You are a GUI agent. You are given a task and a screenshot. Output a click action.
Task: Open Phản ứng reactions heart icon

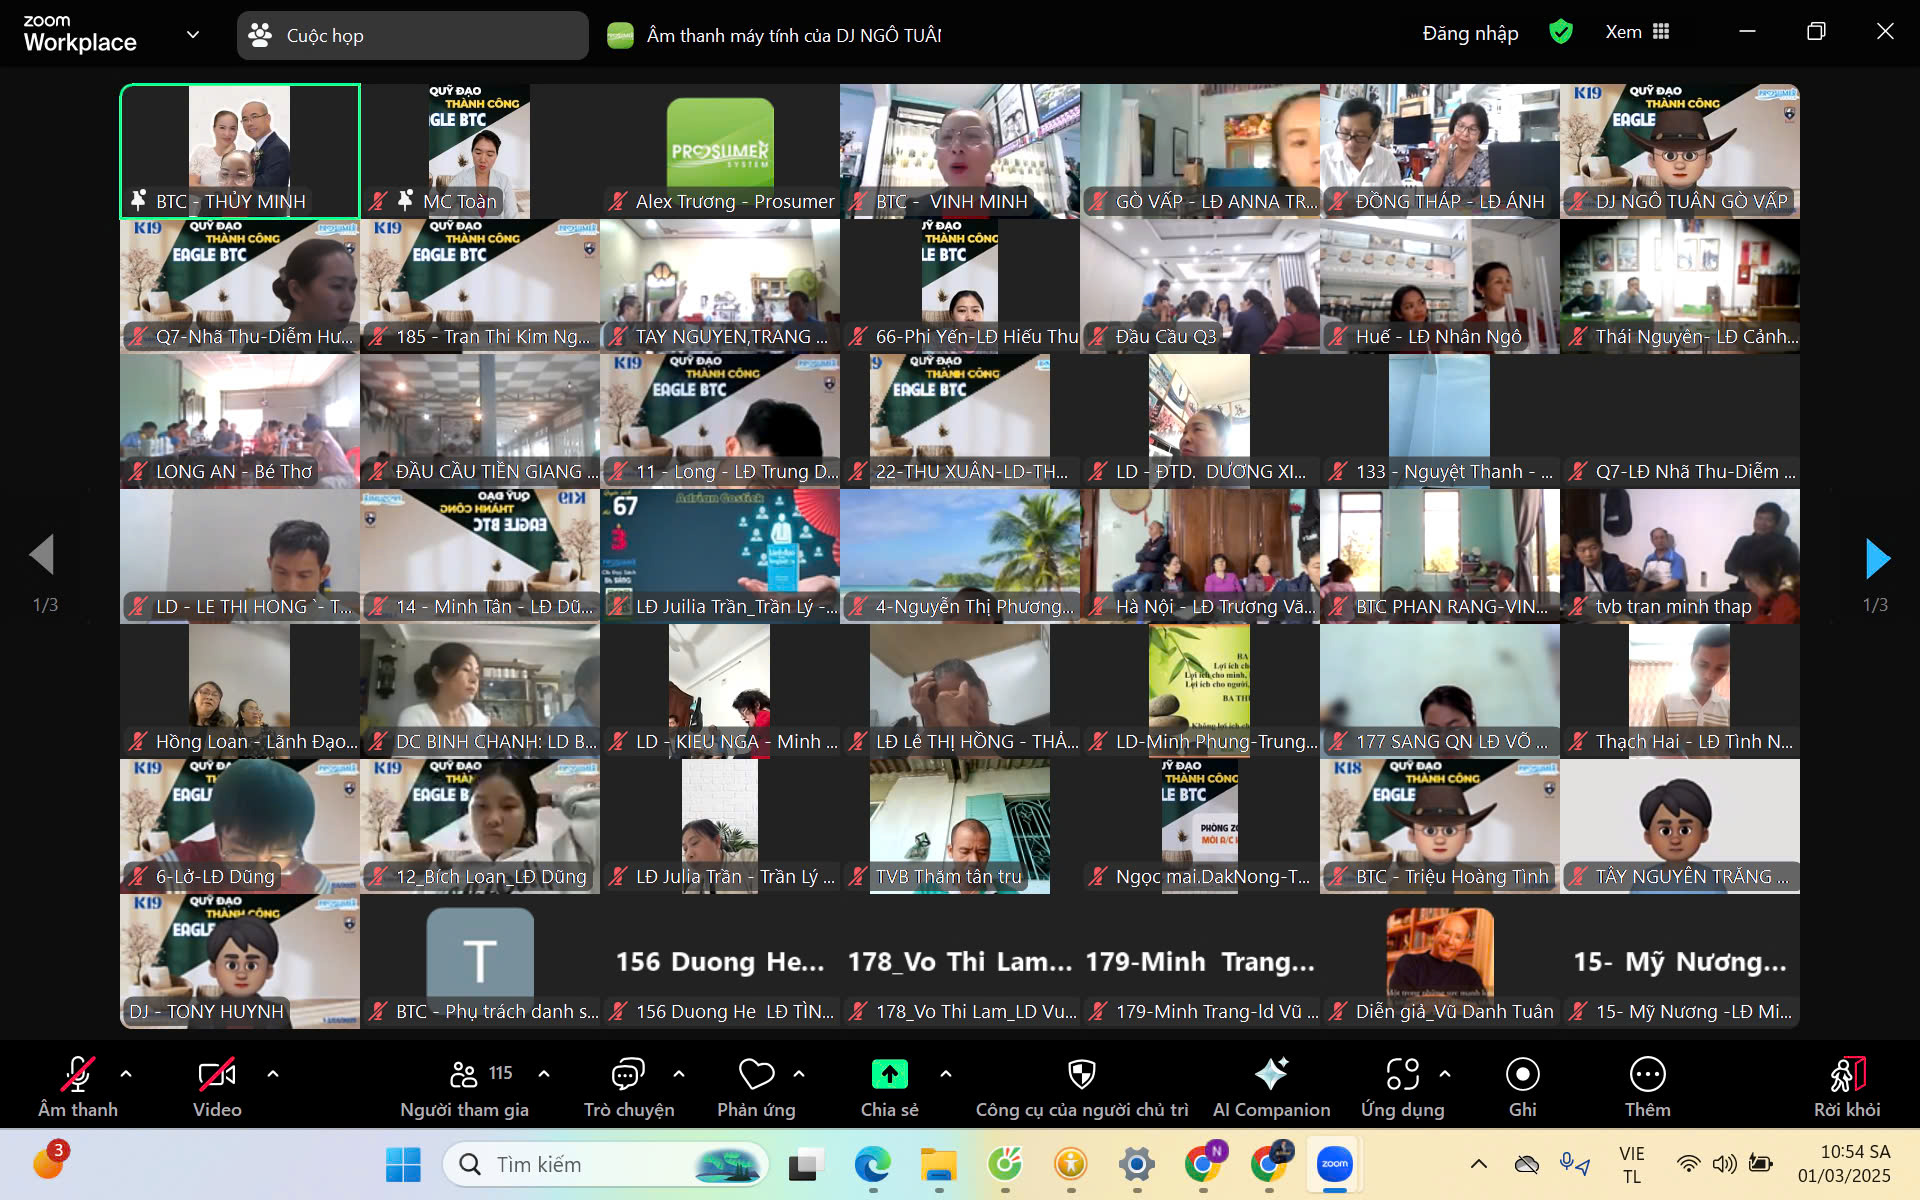[756, 1075]
